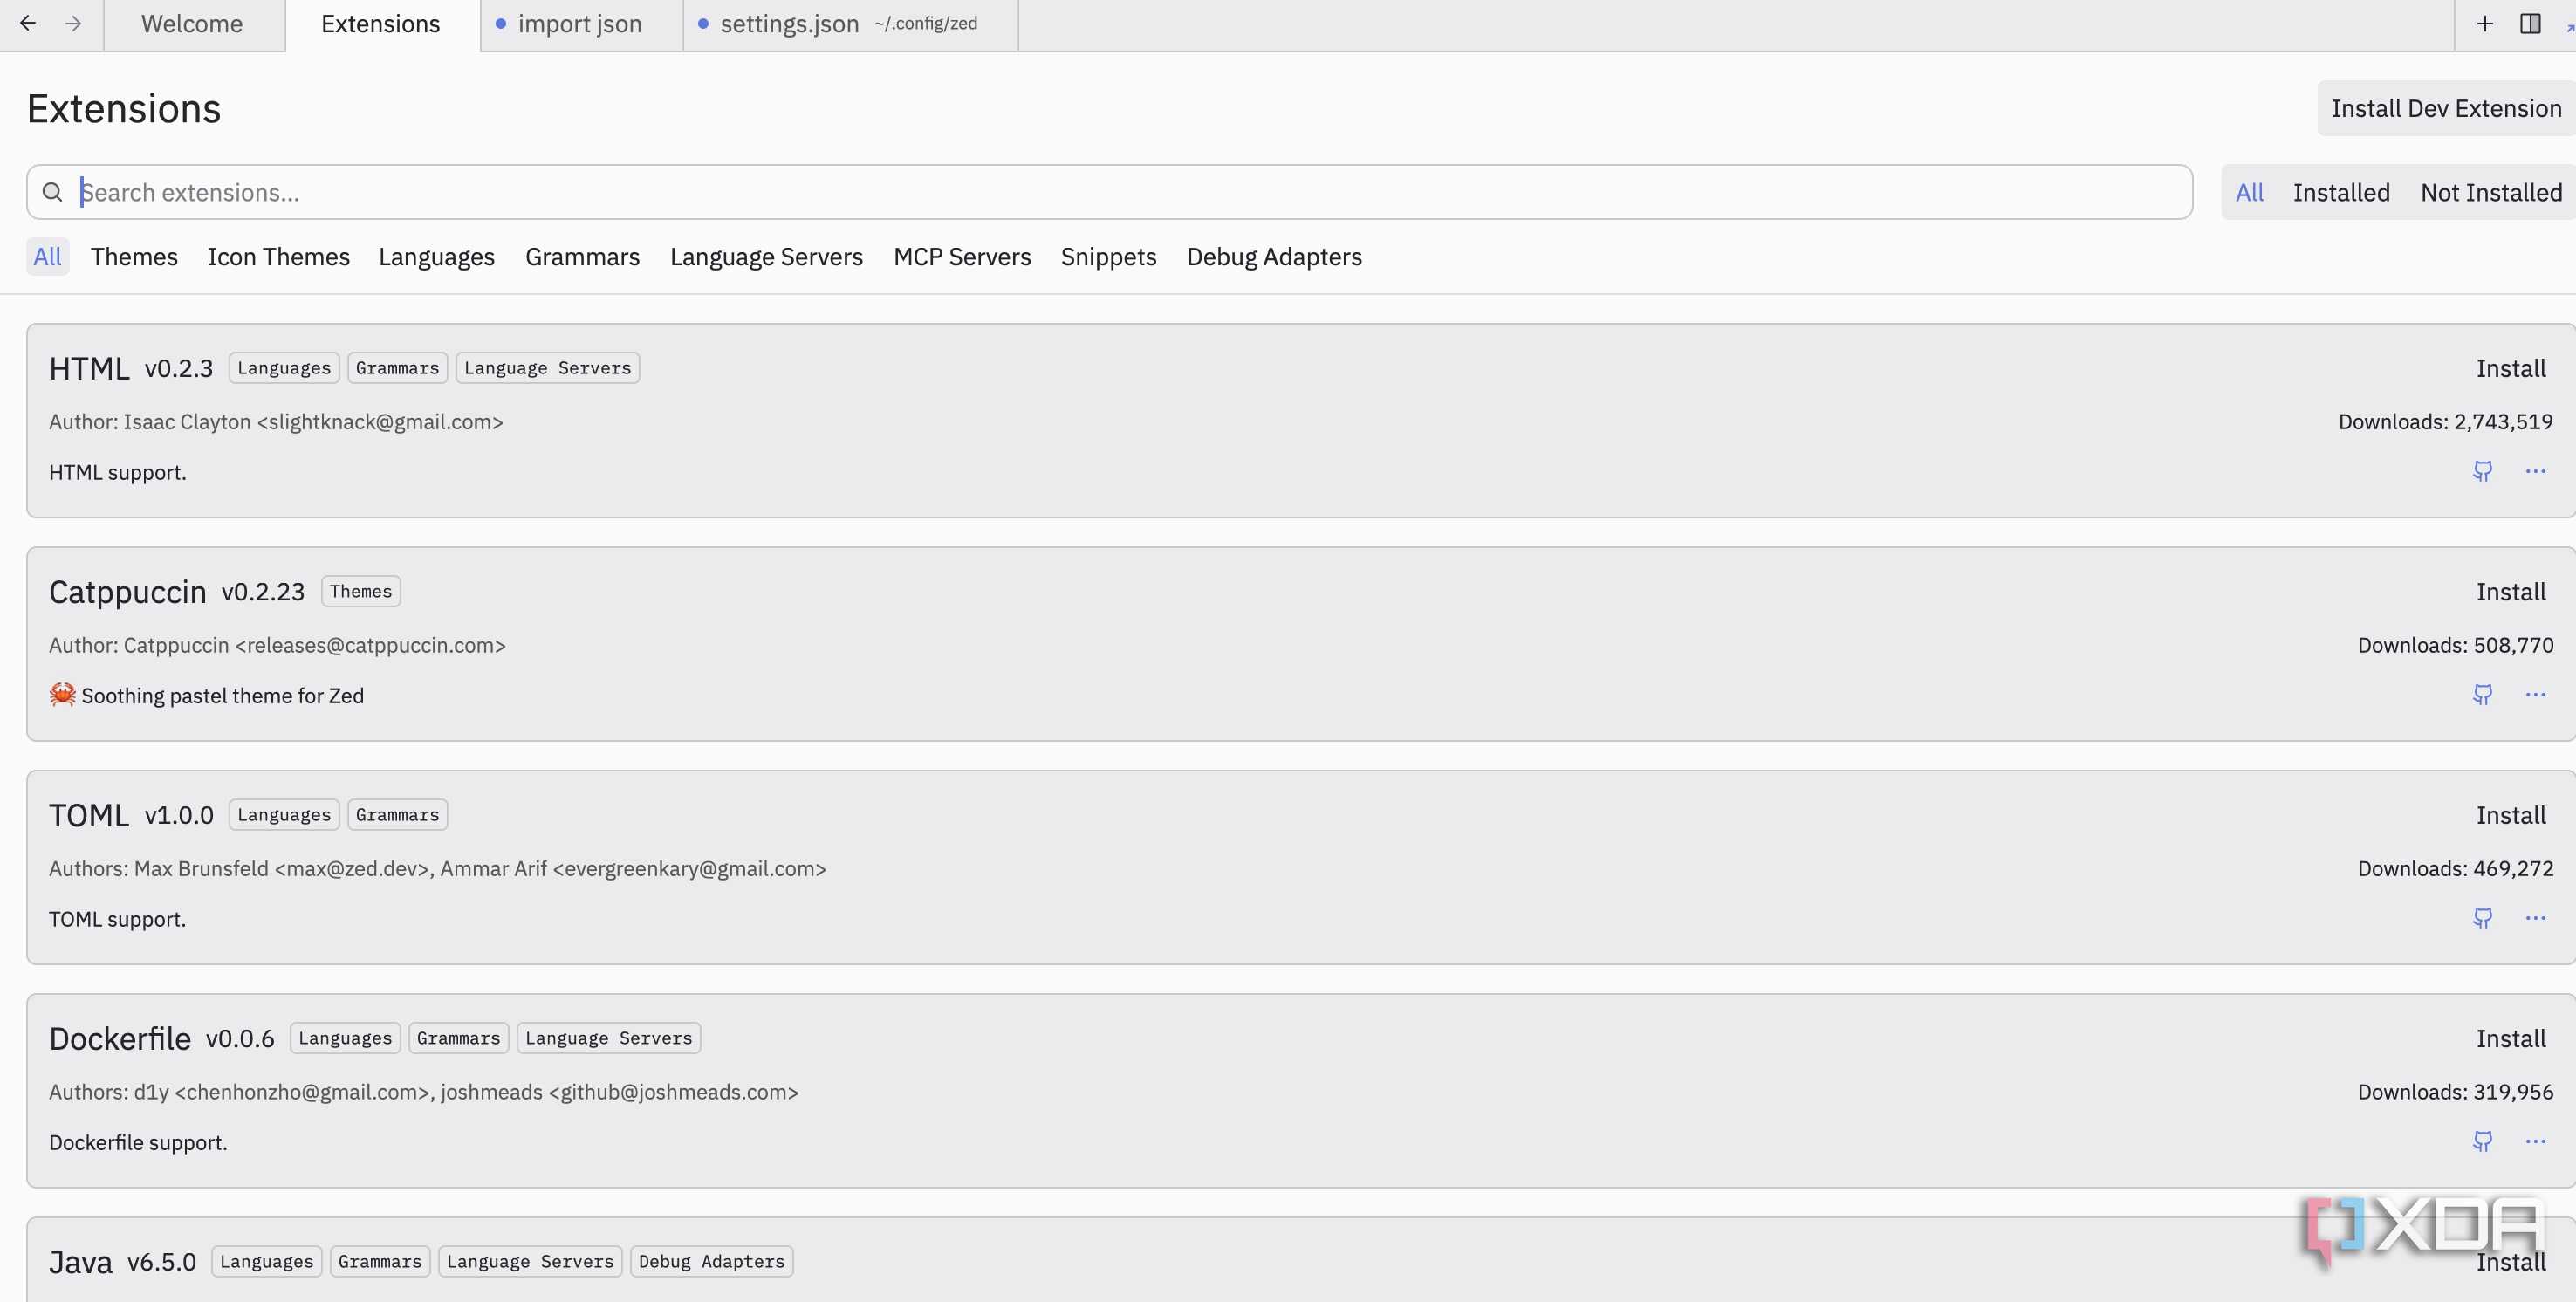Switch to the Welcome tab
This screenshot has height=1302, width=2576.
click(x=192, y=24)
